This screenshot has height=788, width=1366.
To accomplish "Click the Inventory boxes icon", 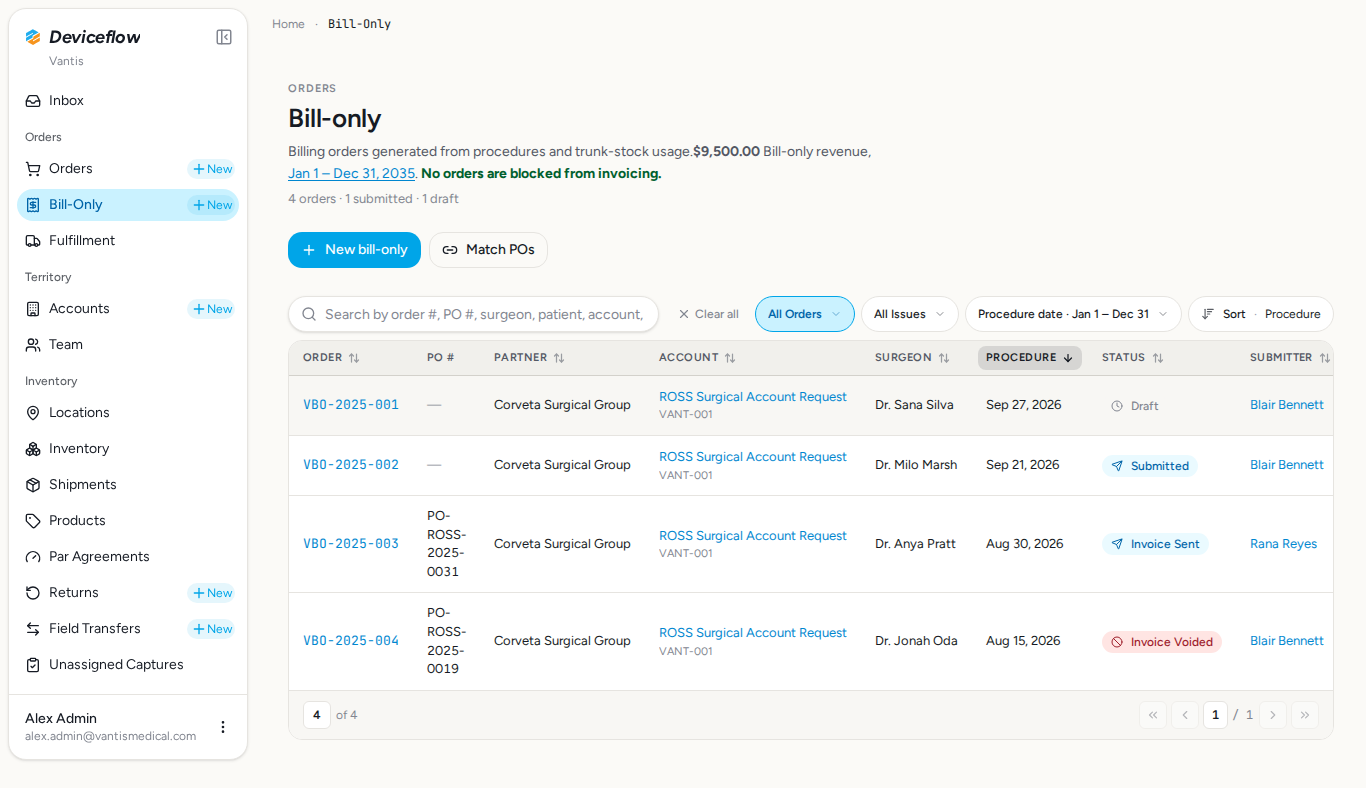I will 33,449.
